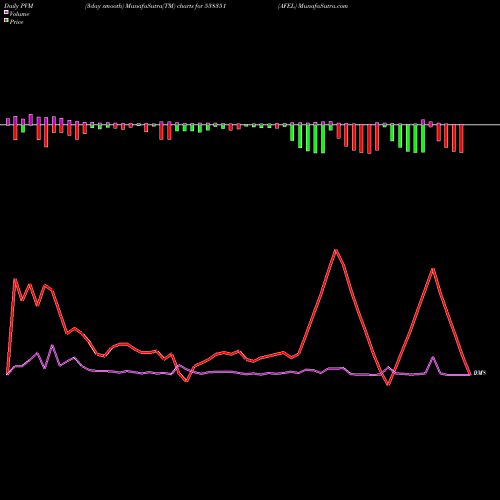Image resolution: width=500 pixels, height=500 pixels.
Task: Click the tallest red price line peak
Action: coord(336,250)
